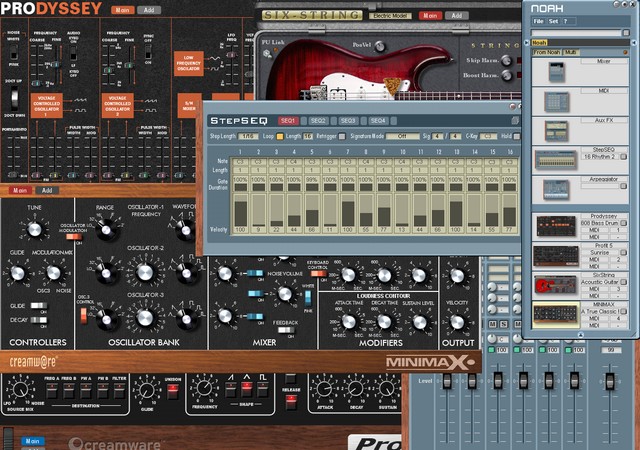Open preset list for SixString Acoustic Guitar
Screen dimensions: 640x450
[x=624, y=282]
